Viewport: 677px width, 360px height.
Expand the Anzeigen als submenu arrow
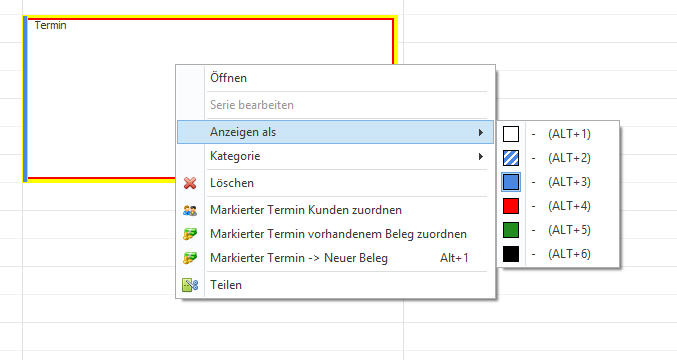click(481, 132)
